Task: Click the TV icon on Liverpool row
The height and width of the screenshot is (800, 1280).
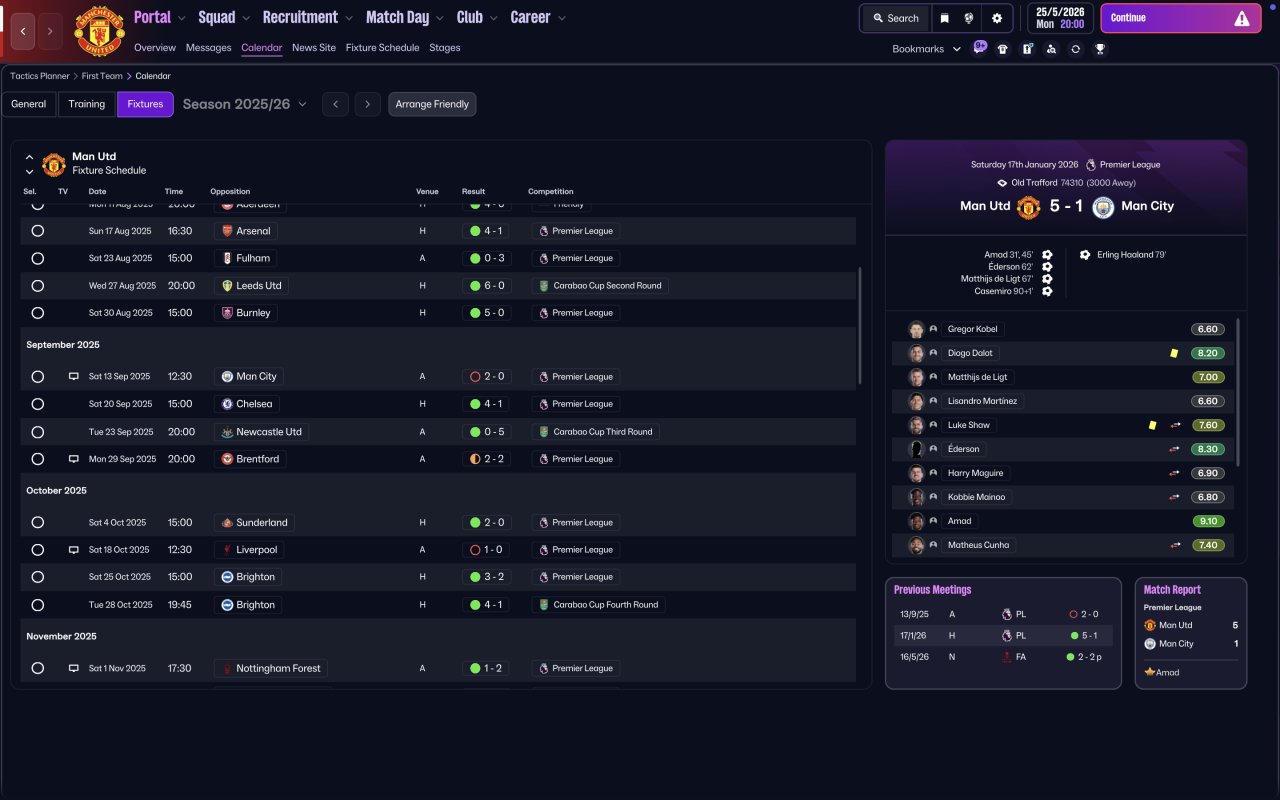Action: [73, 550]
